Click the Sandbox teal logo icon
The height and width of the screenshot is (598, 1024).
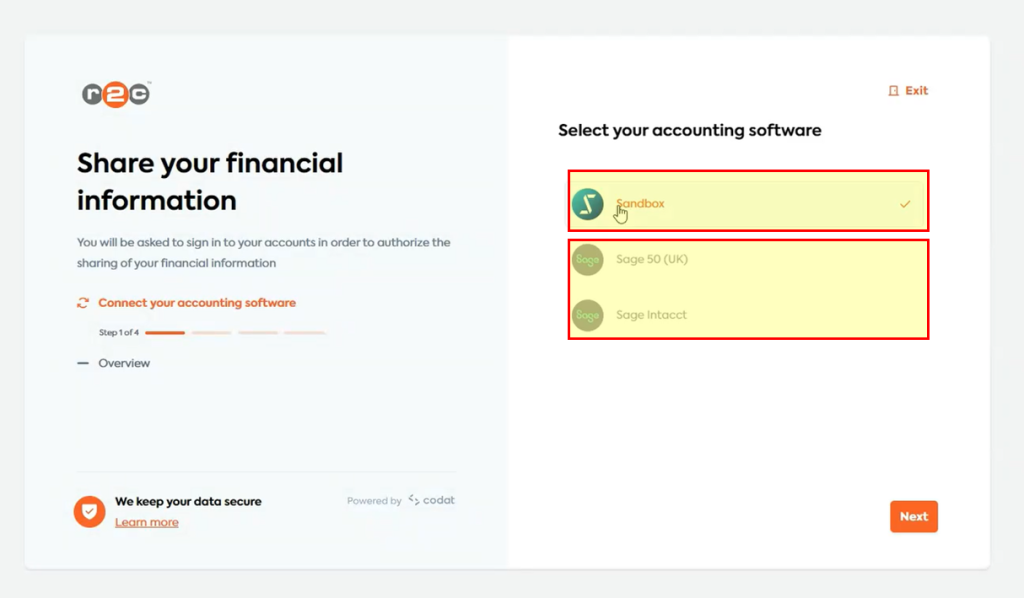pyautogui.click(x=588, y=201)
